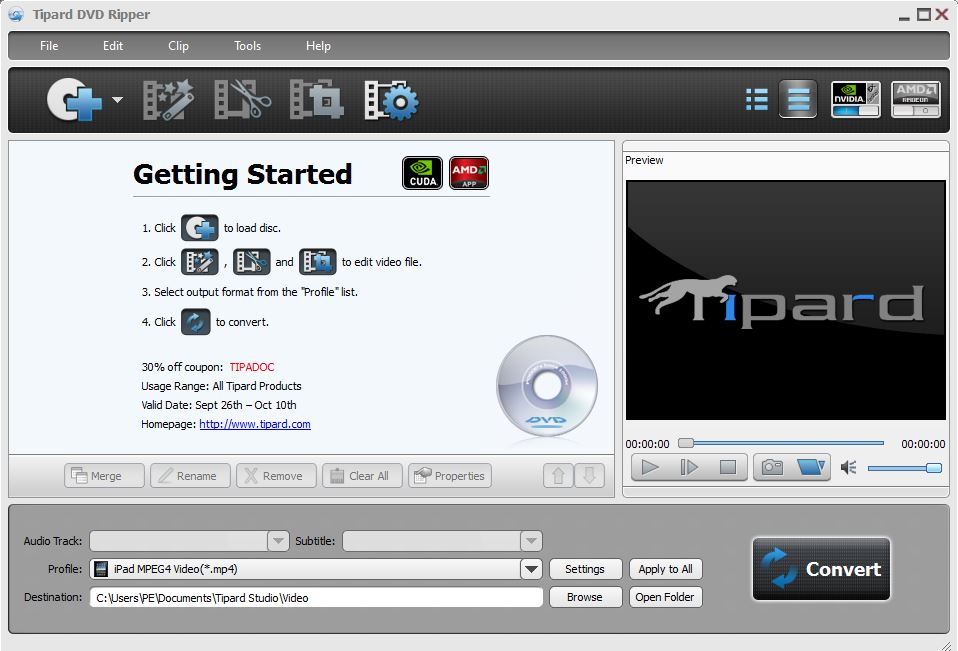Toggle NVIDIA GPU acceleration

(x=856, y=99)
